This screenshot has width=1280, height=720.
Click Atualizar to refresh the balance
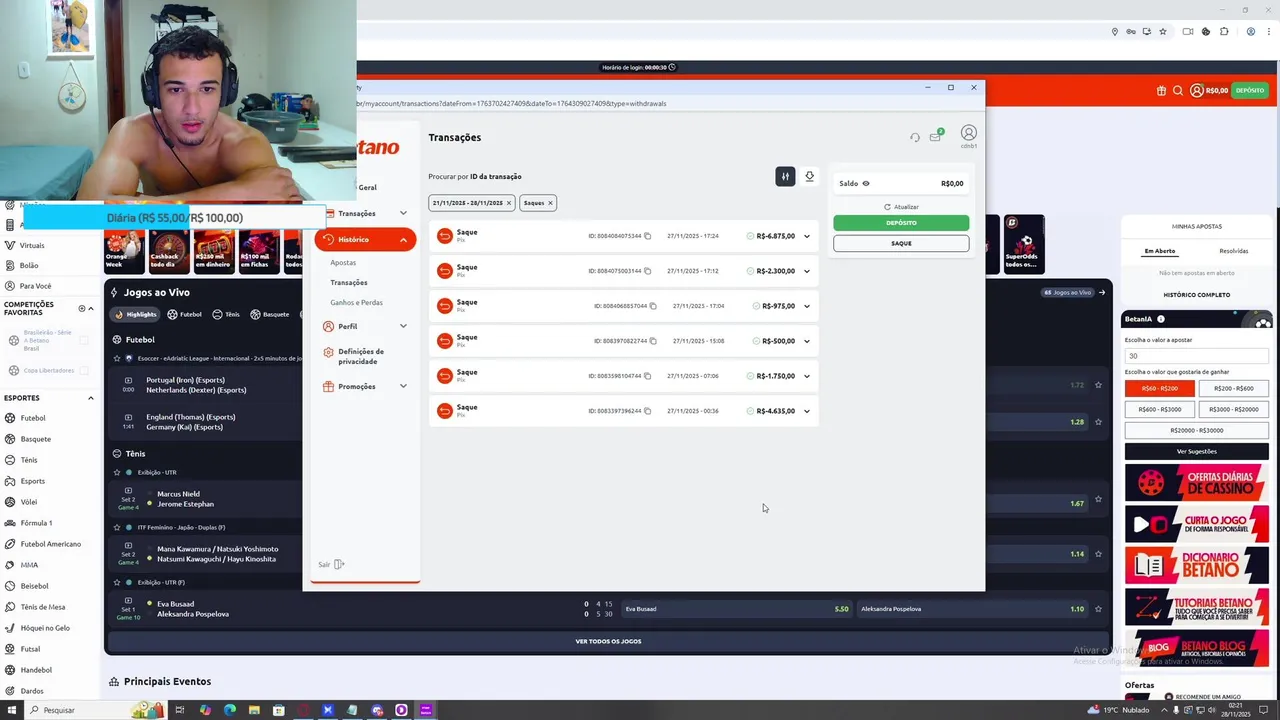coord(901,207)
